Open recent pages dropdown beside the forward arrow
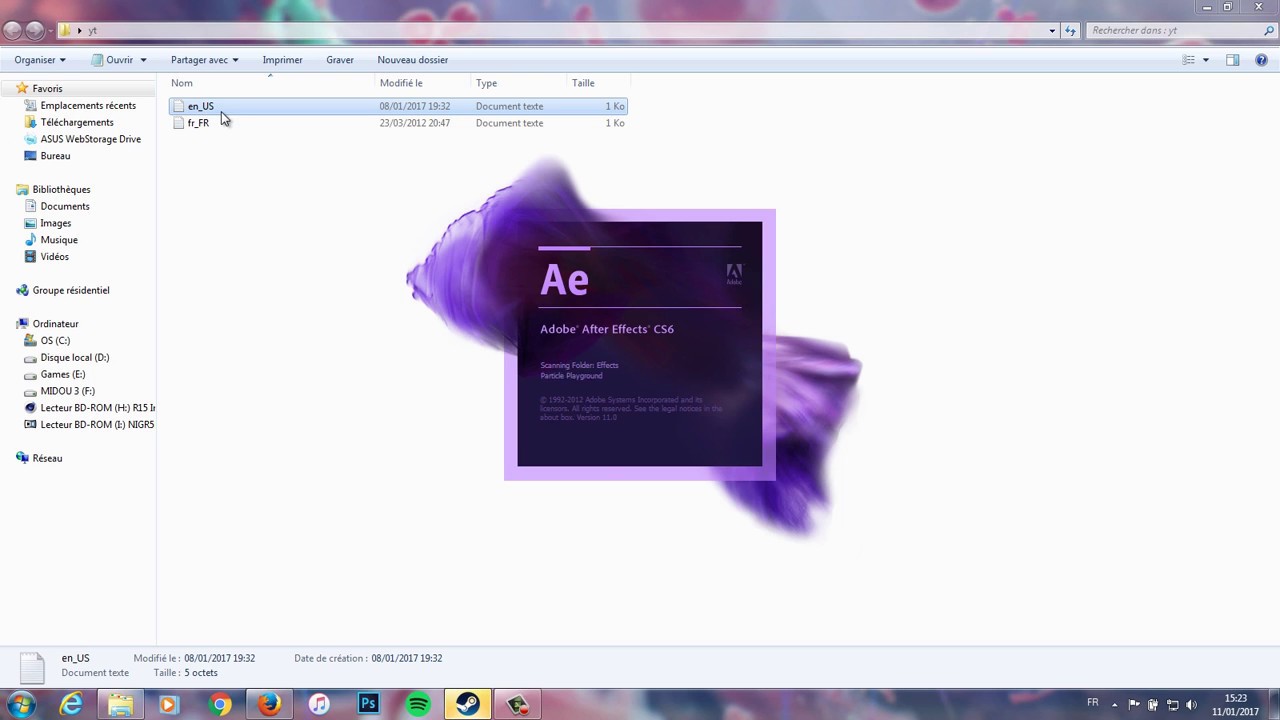This screenshot has height=720, width=1280. click(x=51, y=31)
